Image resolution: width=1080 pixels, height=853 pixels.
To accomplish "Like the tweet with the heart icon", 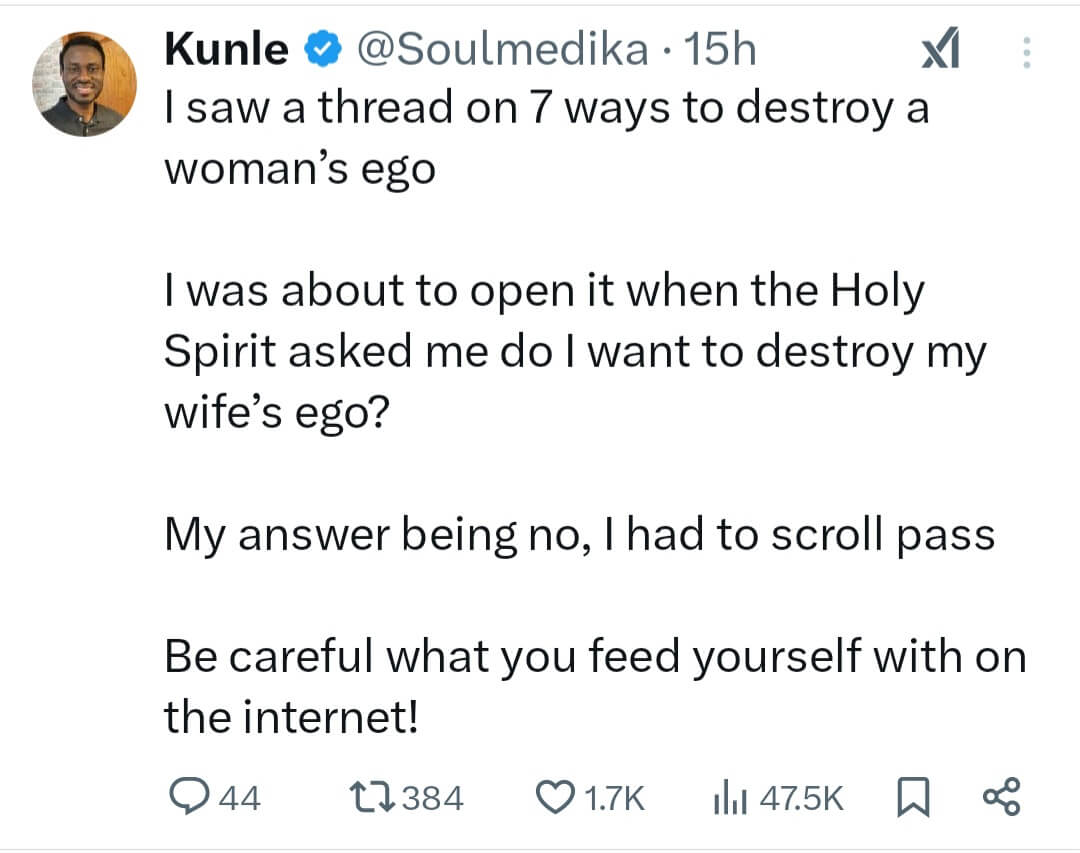I will point(553,797).
